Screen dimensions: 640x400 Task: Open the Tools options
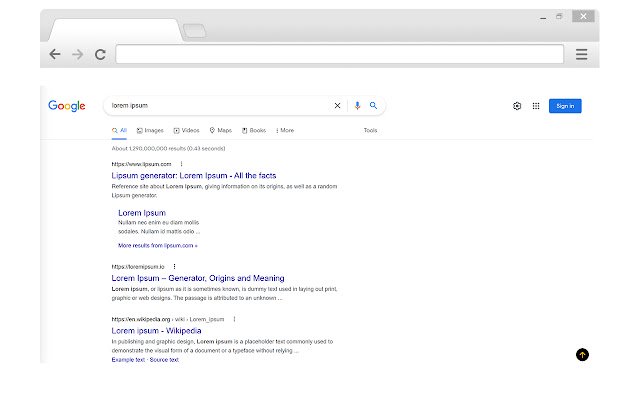(370, 131)
